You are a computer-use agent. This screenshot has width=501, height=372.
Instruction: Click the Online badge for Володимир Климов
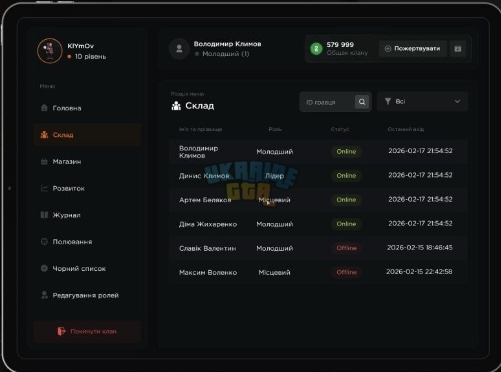point(346,151)
